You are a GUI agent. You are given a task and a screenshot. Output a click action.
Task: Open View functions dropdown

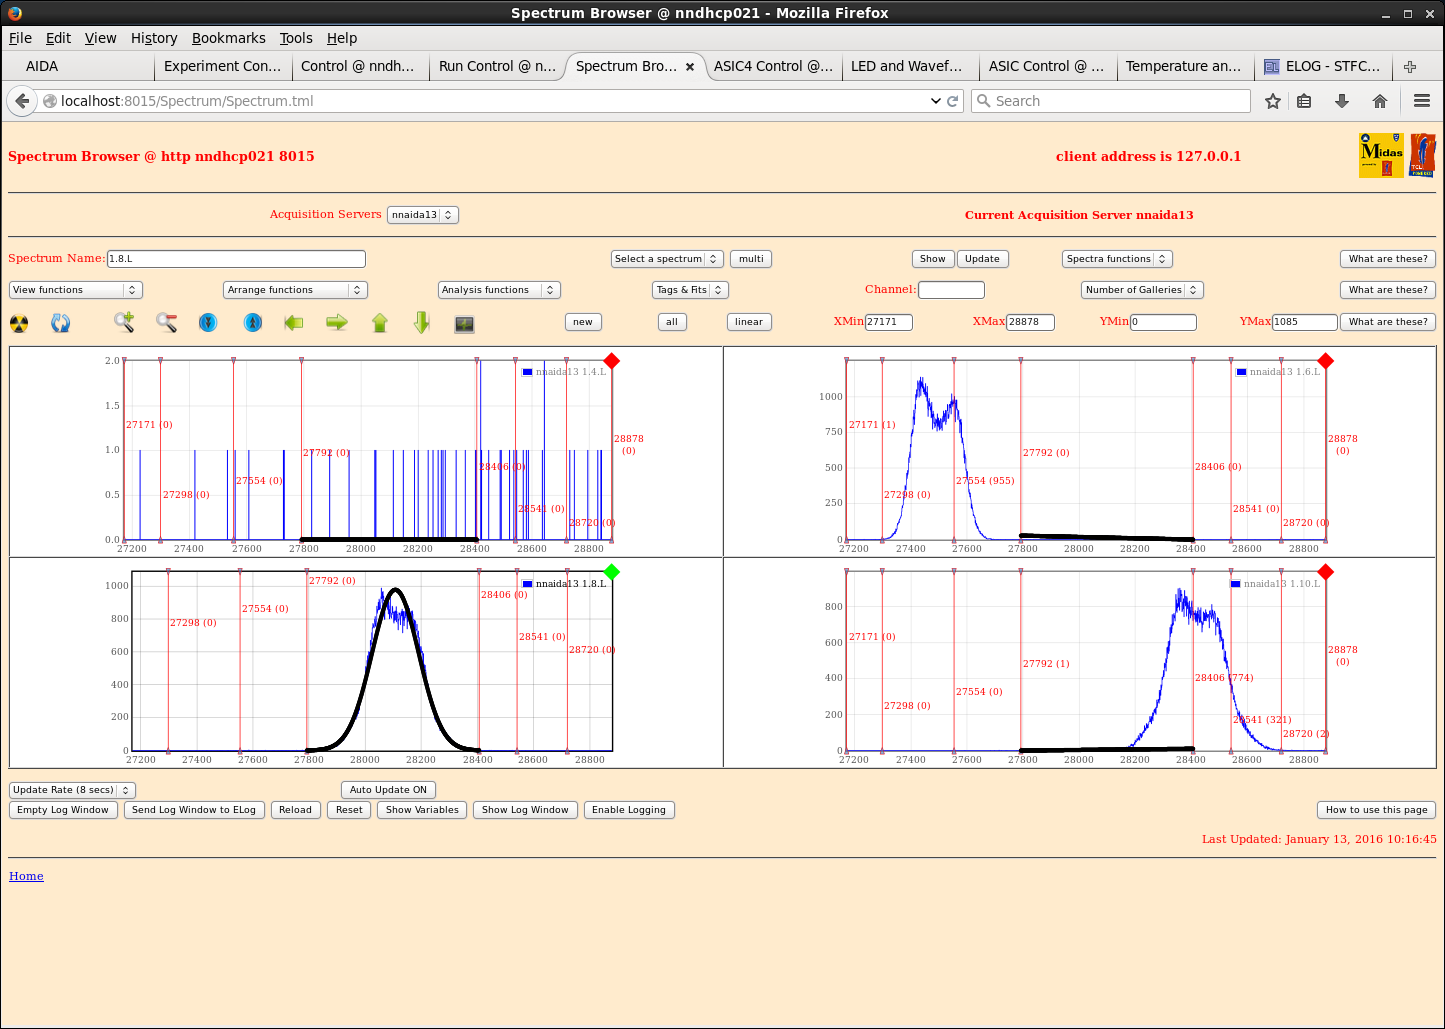click(x=76, y=290)
